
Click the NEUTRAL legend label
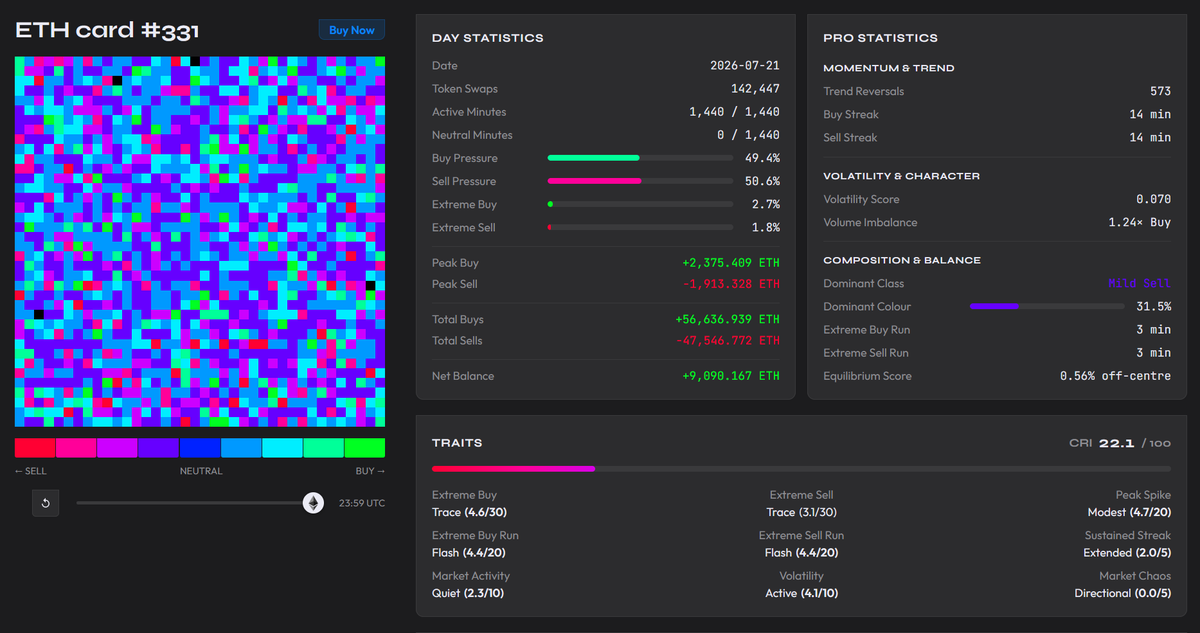tap(201, 471)
